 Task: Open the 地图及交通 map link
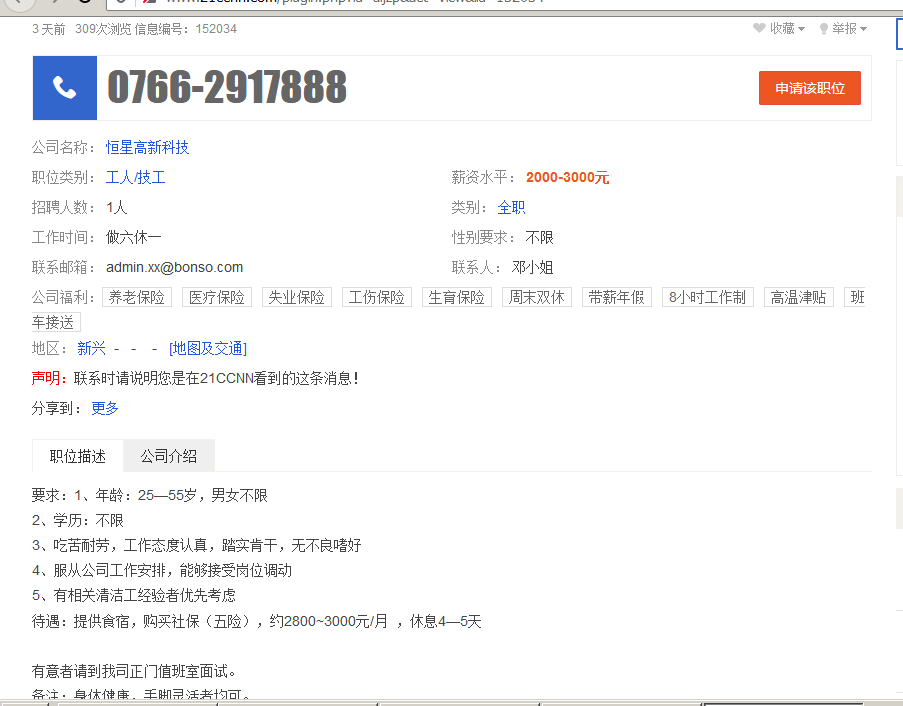pyautogui.click(x=208, y=348)
